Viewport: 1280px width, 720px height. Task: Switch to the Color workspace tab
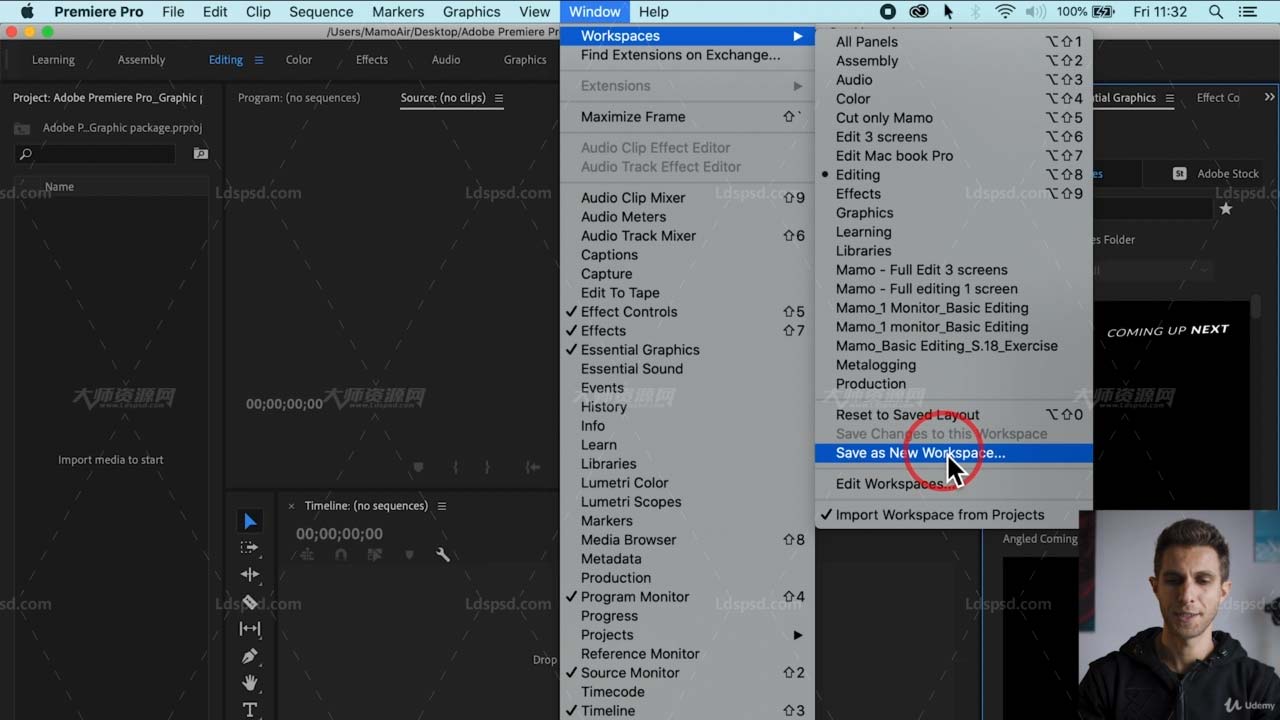tap(299, 60)
